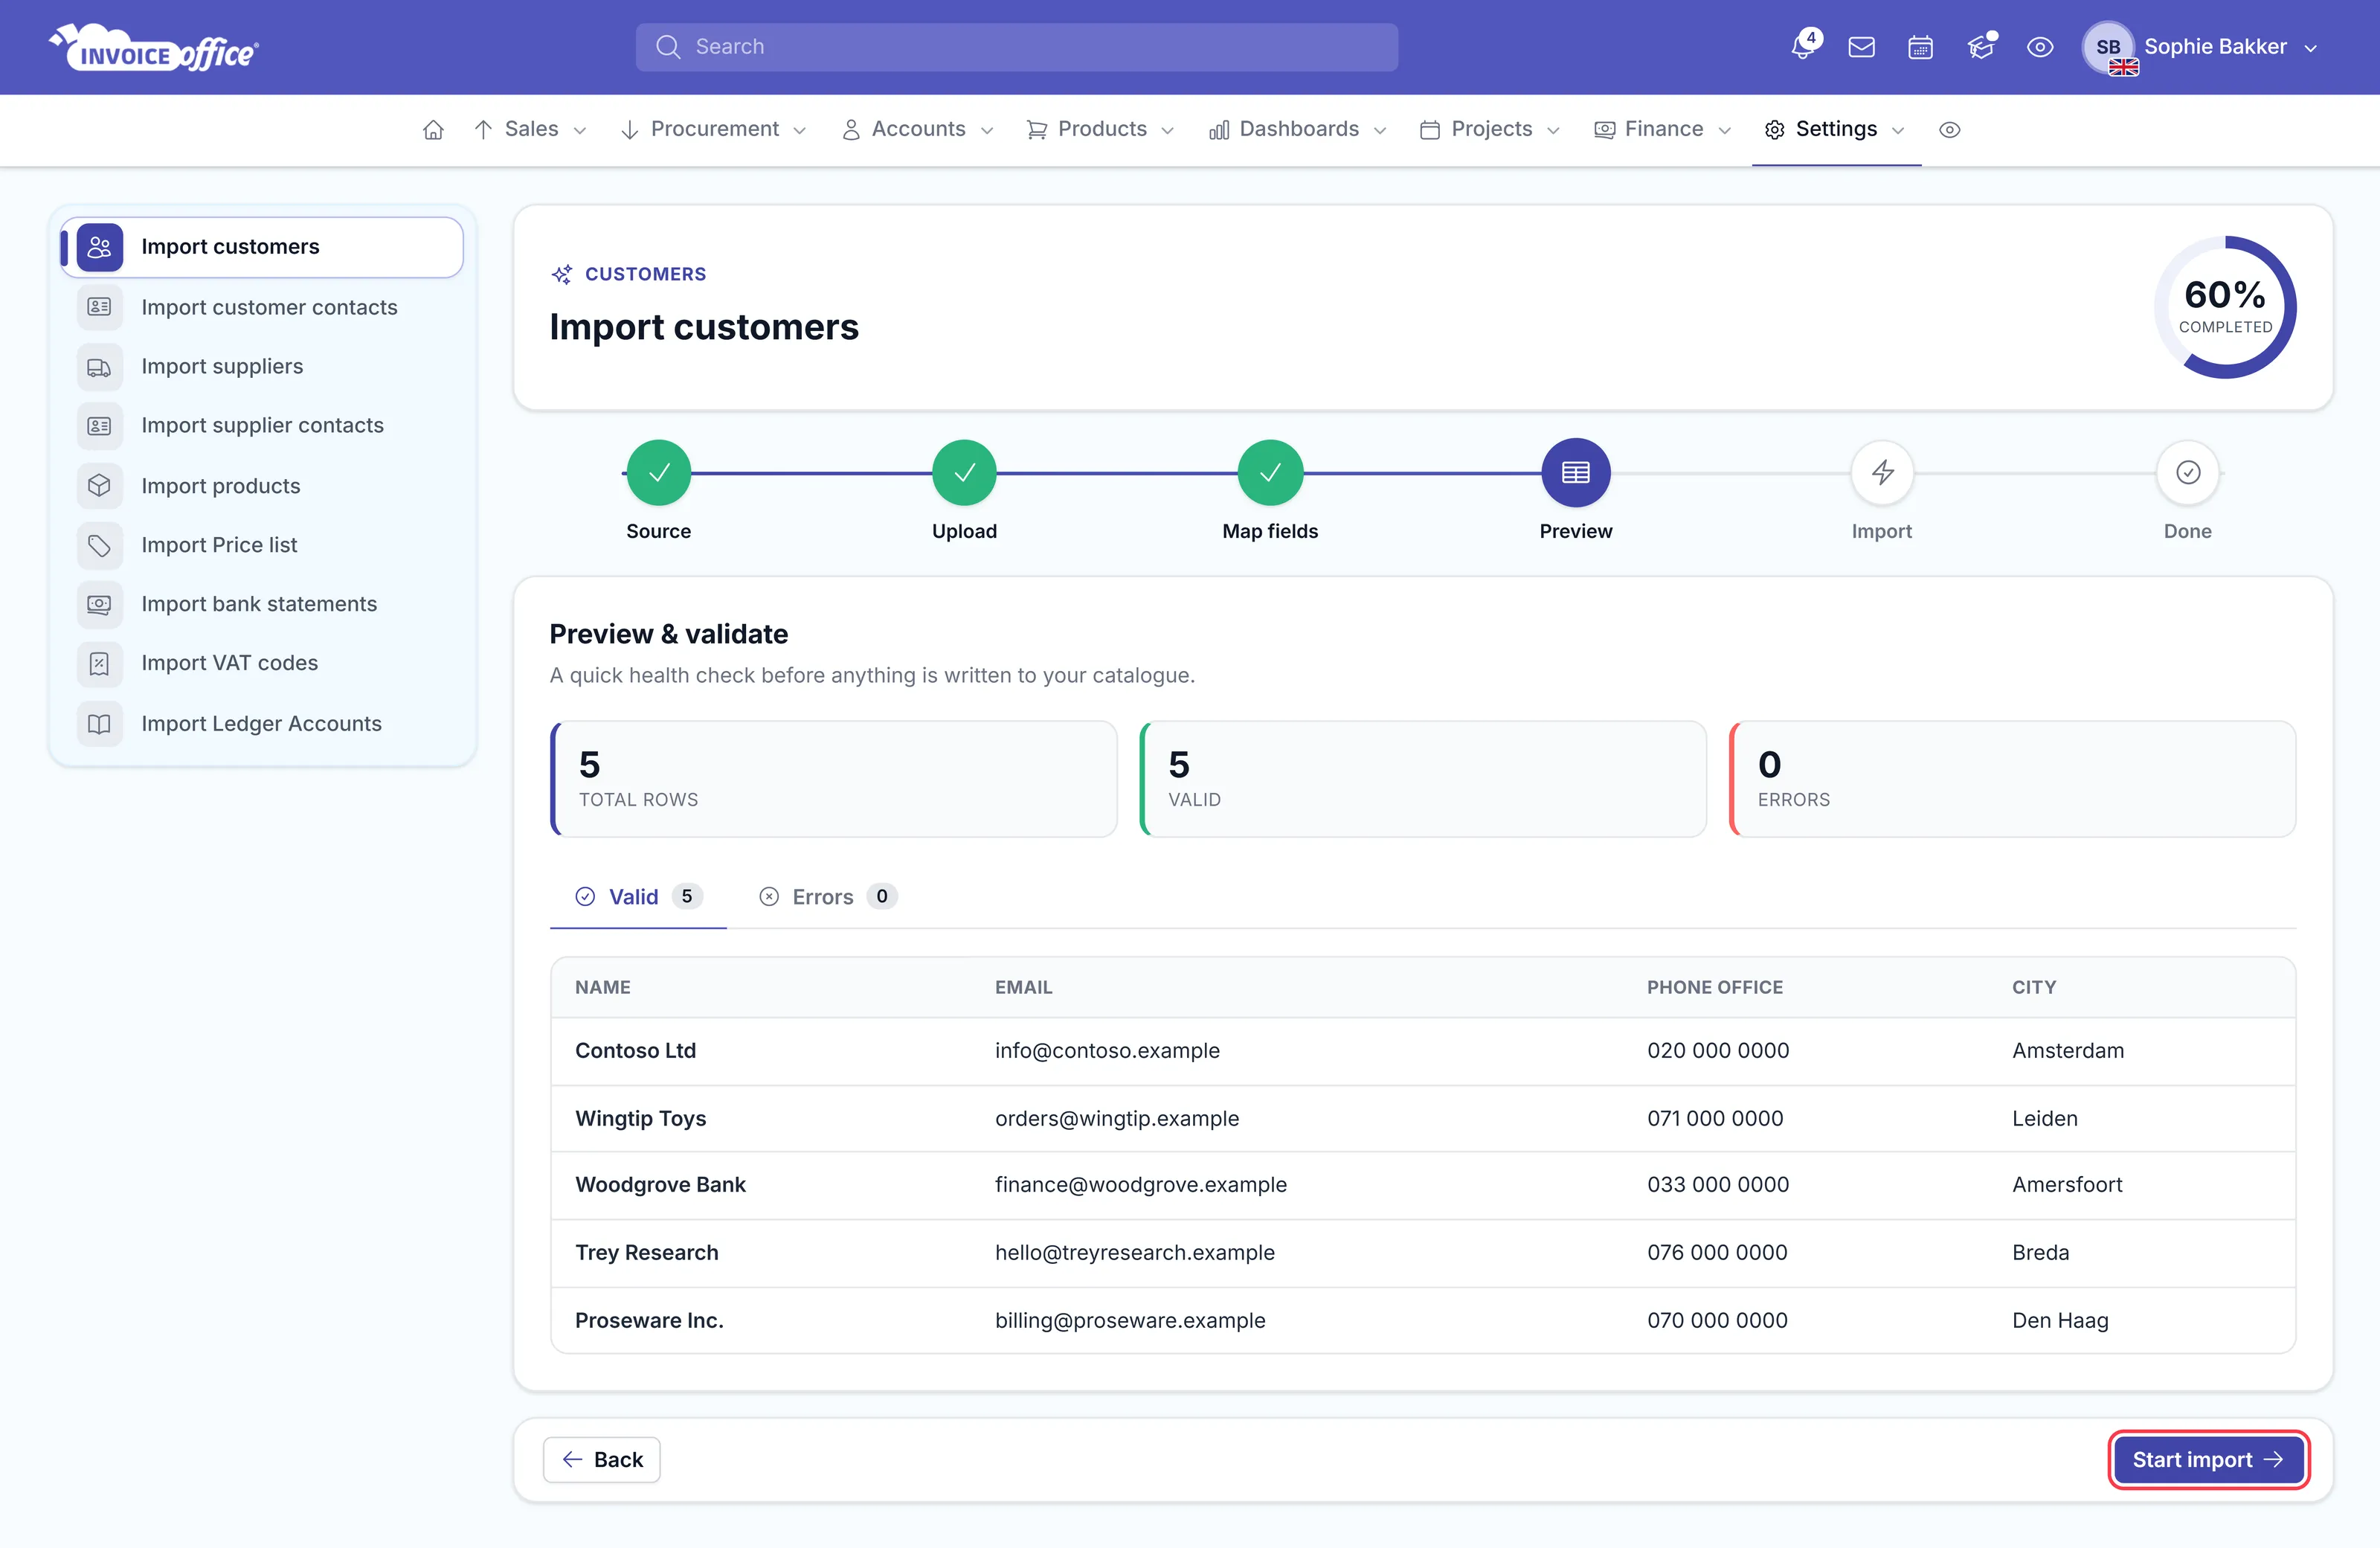Click the Import Price list tag icon
The width and height of the screenshot is (2380, 1548).
pos(99,545)
